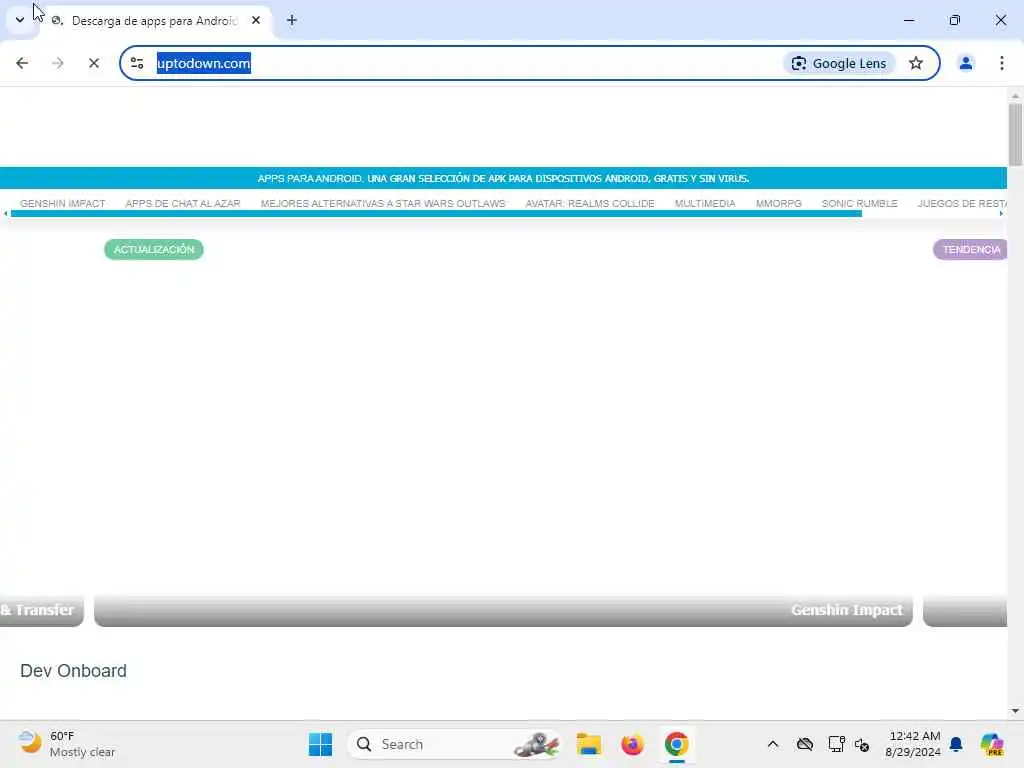This screenshot has width=1024, height=768.
Task: Open GENSHIN IMPACT category link
Action: 63,204
